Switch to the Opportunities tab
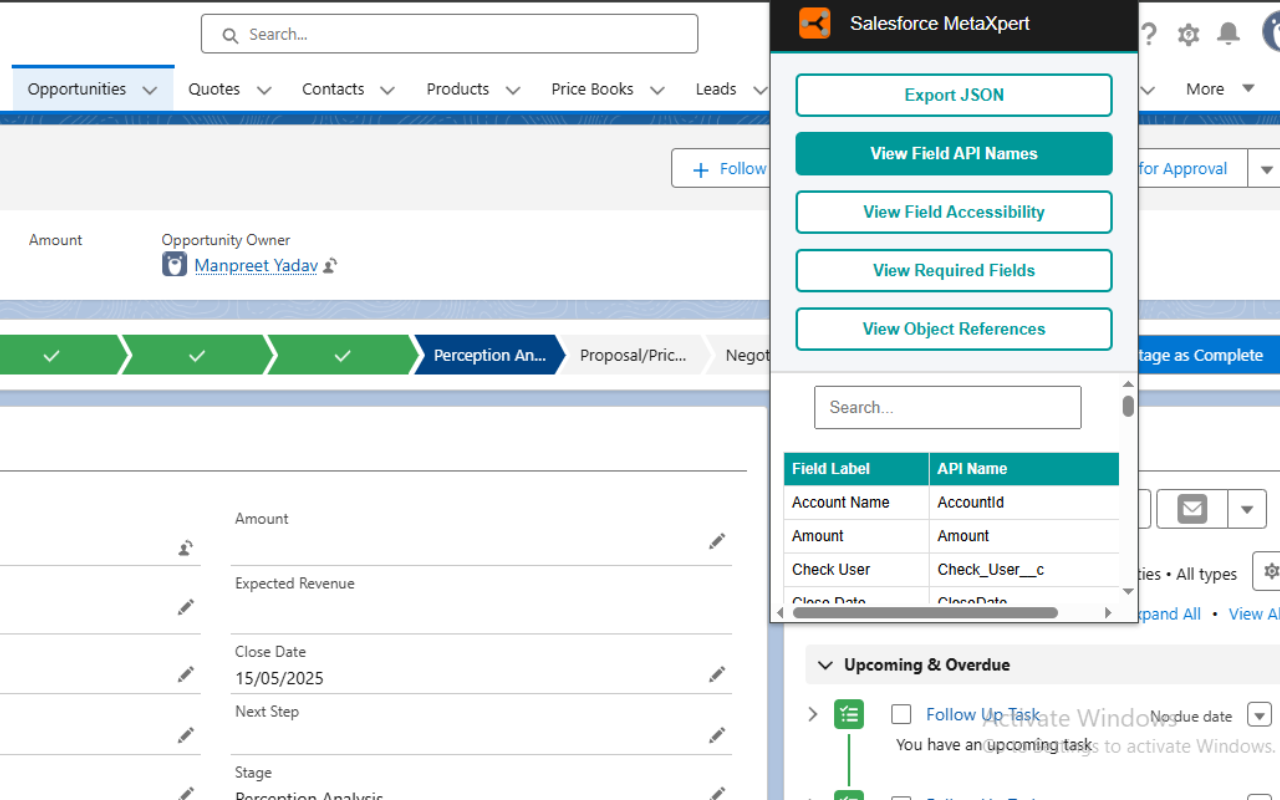Viewport: 1280px width, 800px height. (77, 89)
